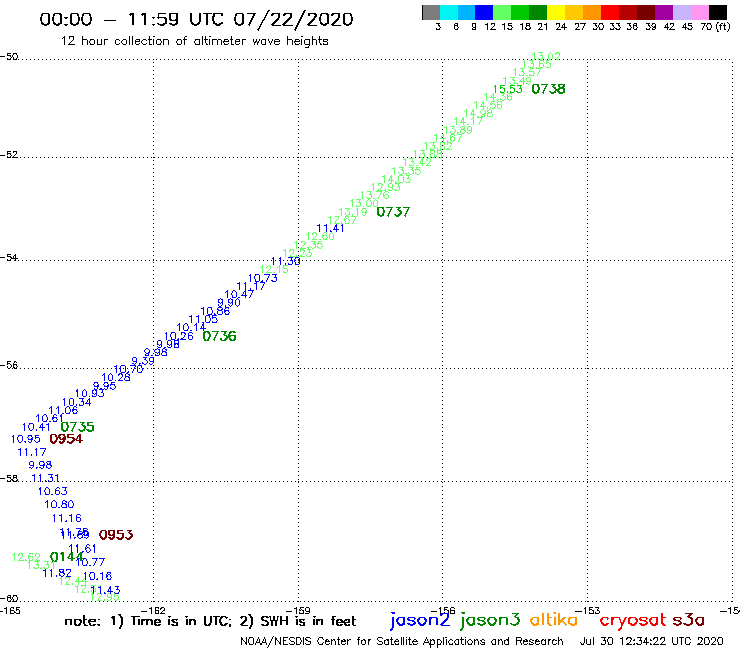Click the NOAA/NESDIS credit line
740x650 pixels.
[x=402, y=642]
